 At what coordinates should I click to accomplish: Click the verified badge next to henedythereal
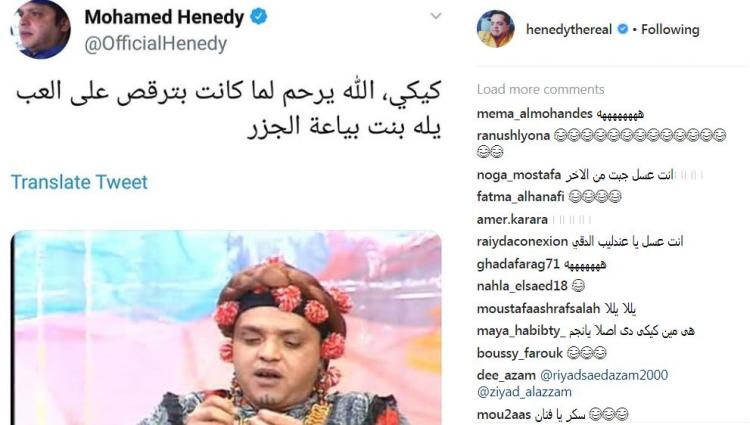[x=622, y=29]
